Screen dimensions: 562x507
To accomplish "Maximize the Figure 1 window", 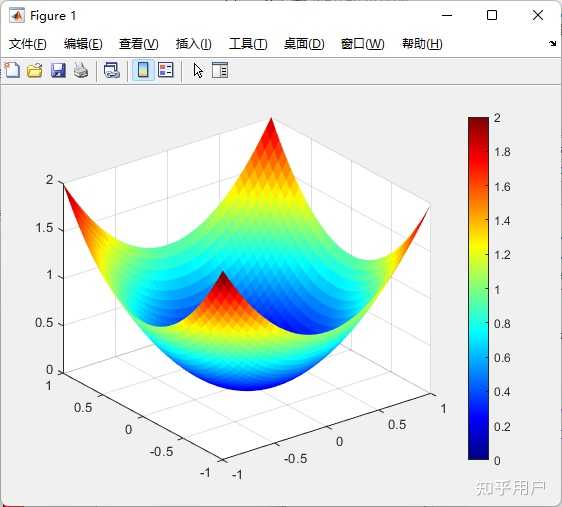I will click(x=492, y=15).
